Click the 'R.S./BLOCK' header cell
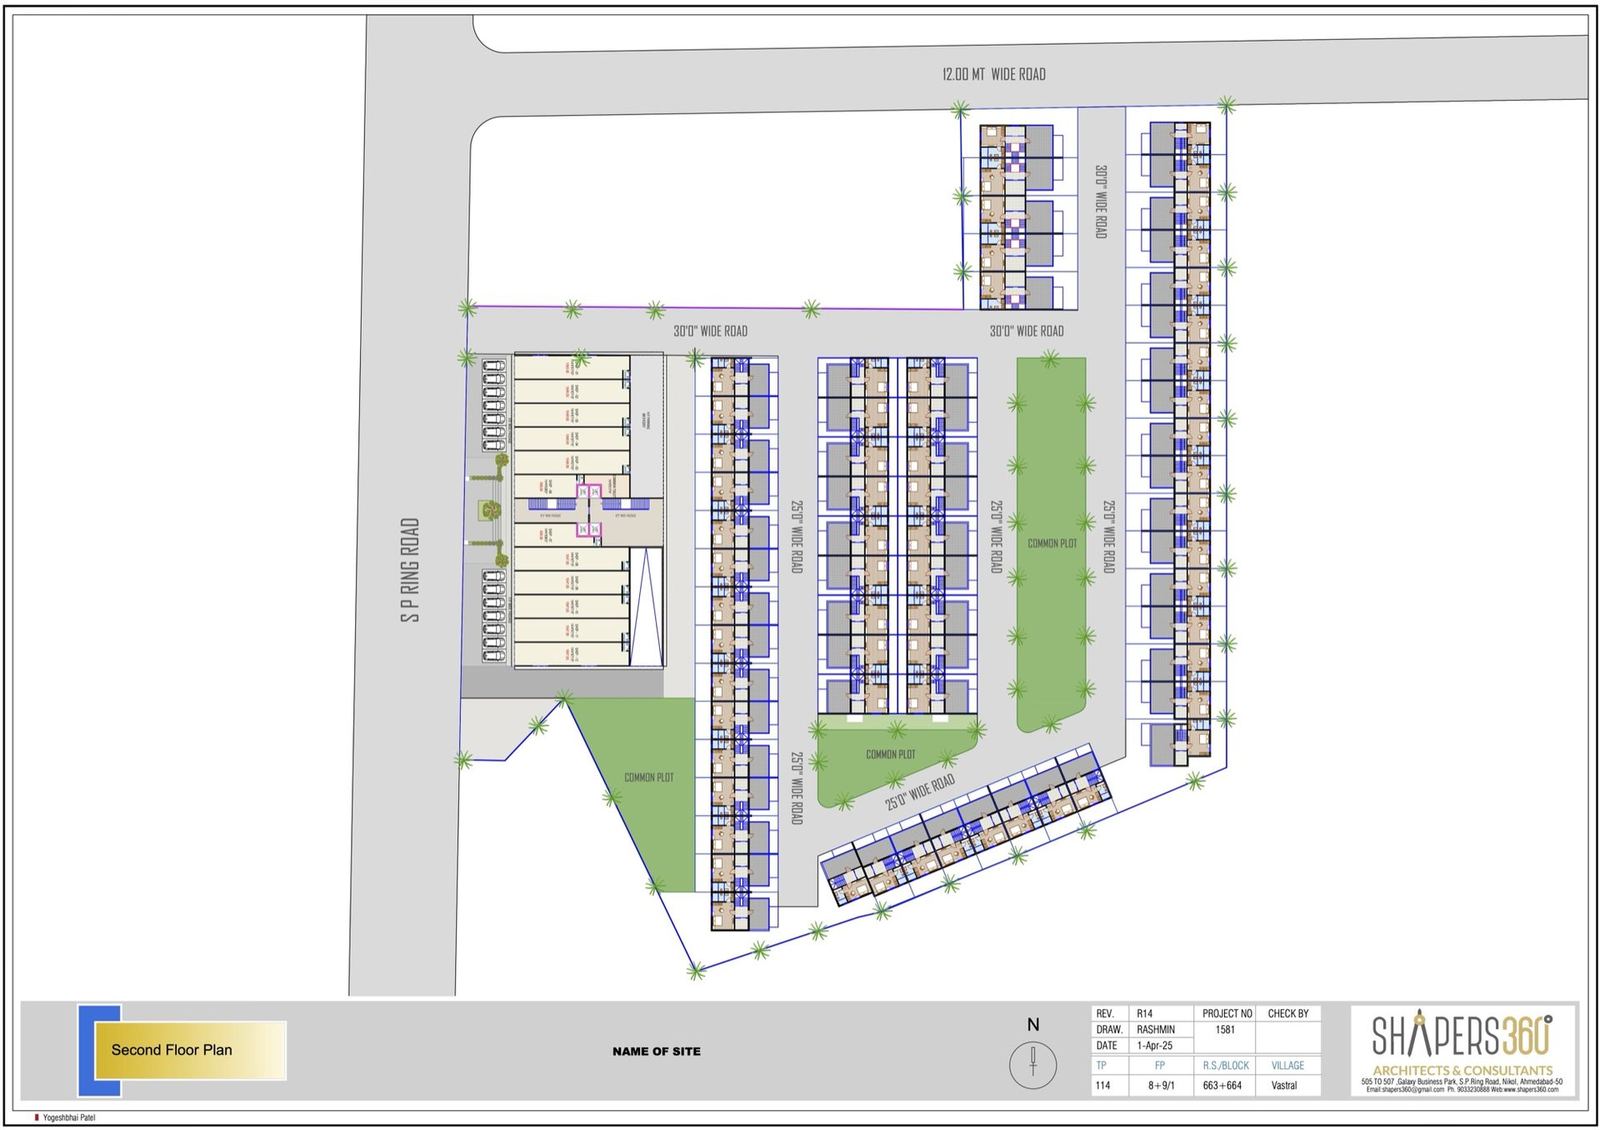 coord(1225,1065)
